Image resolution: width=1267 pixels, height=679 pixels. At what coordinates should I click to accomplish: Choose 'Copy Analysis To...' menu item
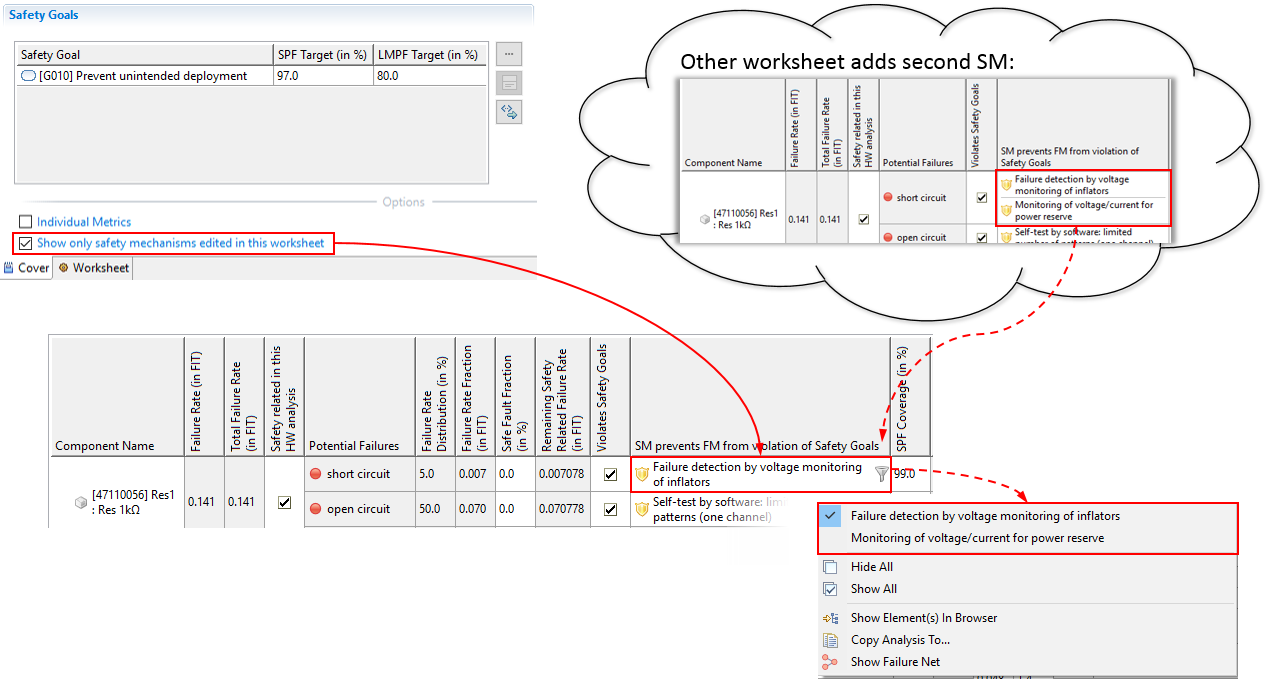pos(900,640)
